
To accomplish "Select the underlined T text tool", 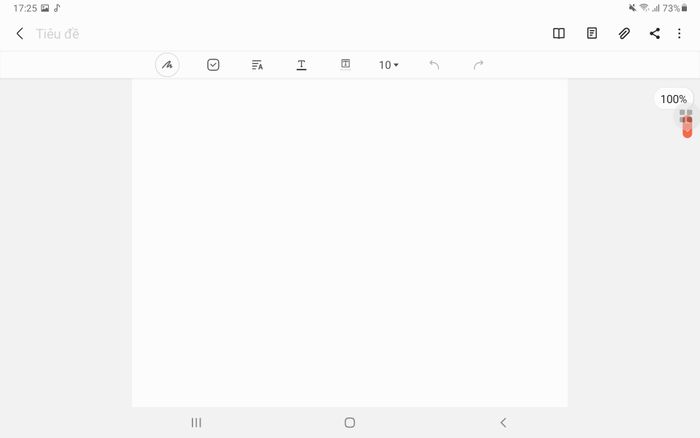I will pos(301,65).
